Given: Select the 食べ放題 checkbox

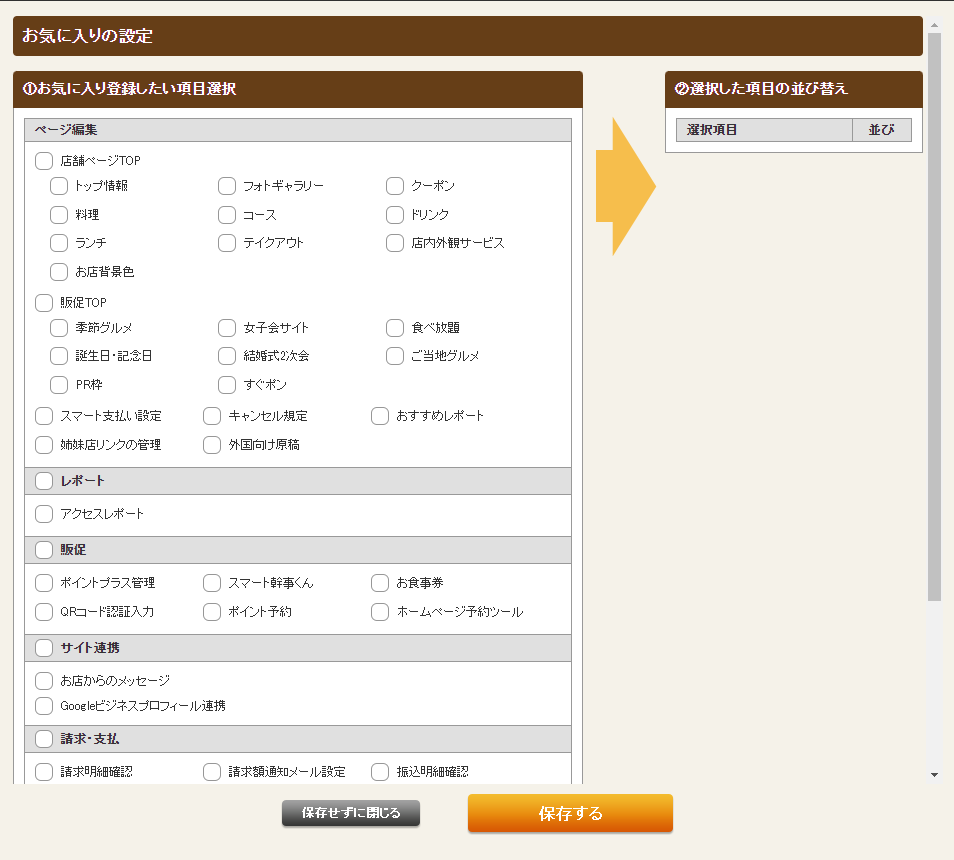Looking at the screenshot, I should click(395, 327).
